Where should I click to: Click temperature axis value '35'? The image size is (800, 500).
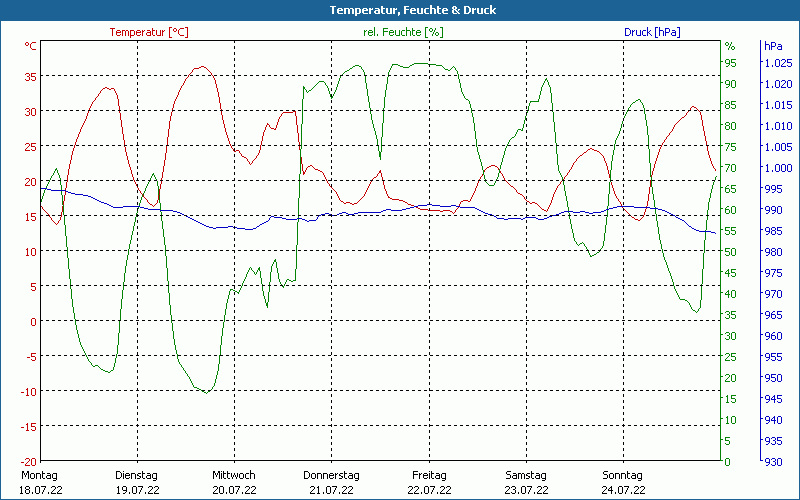31,77
